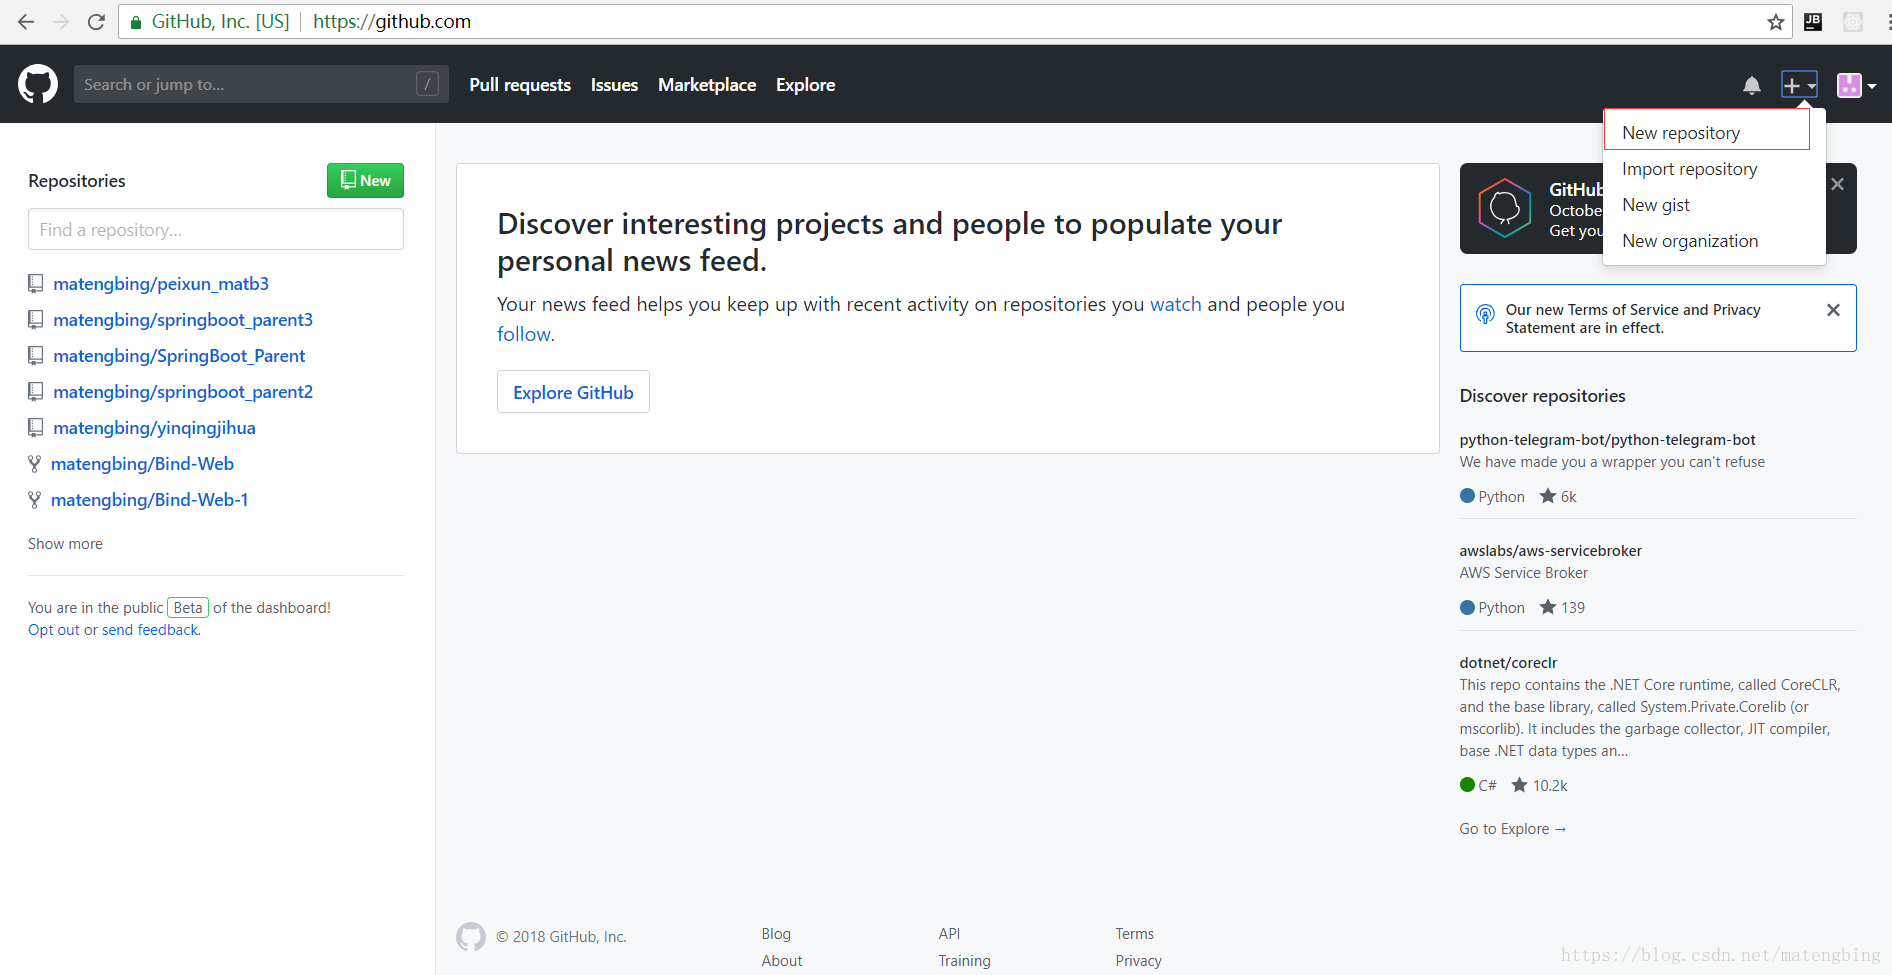Open Explore in the header

pos(805,85)
